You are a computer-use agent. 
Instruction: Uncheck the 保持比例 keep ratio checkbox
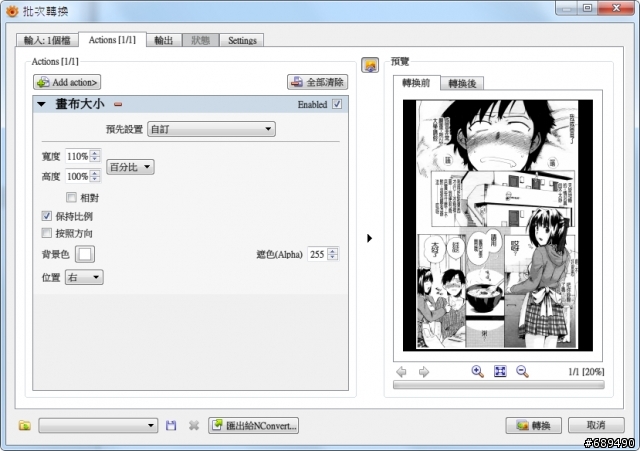click(47, 216)
